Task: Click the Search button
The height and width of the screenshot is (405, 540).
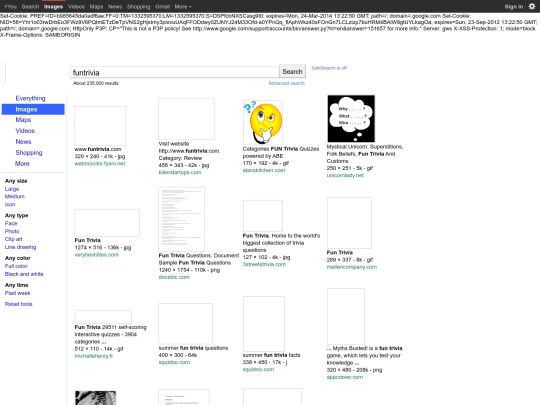Action: tap(292, 72)
